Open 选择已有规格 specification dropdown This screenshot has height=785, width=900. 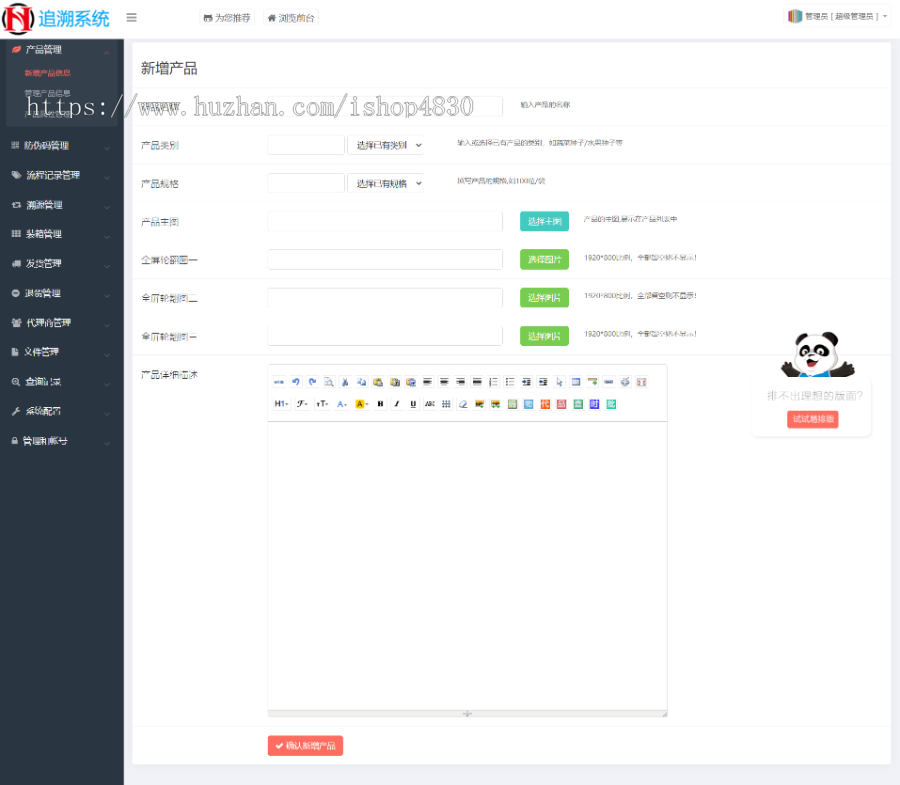pyautogui.click(x=386, y=184)
